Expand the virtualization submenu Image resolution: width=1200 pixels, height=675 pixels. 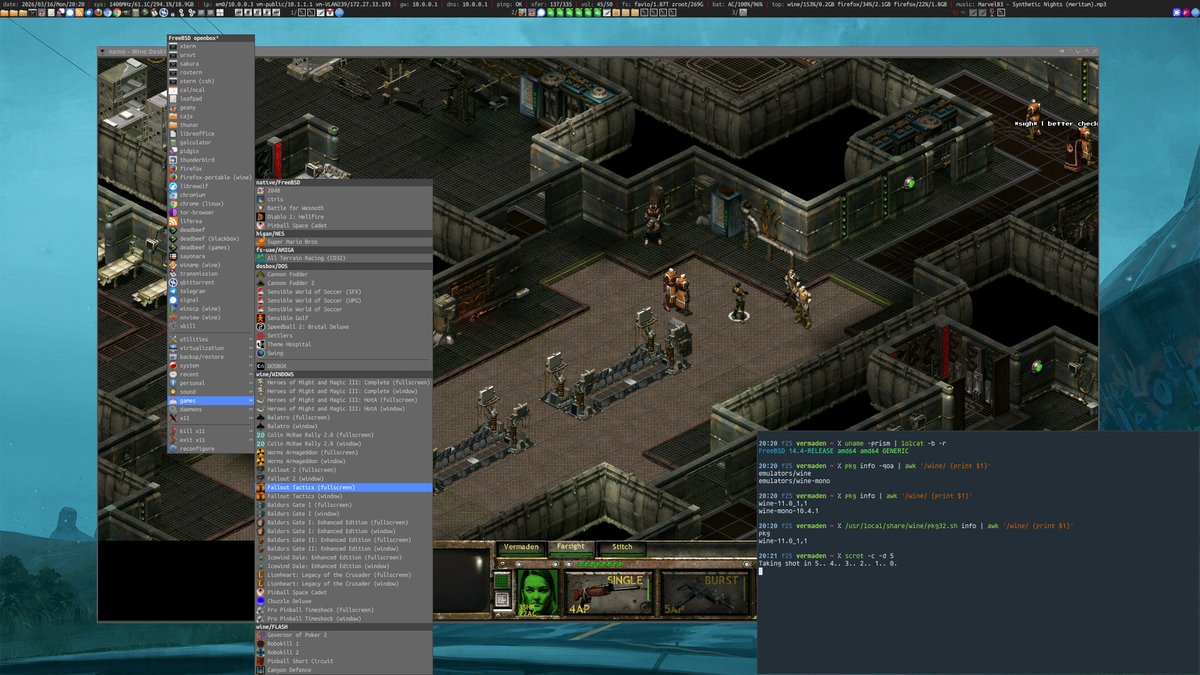click(x=211, y=348)
